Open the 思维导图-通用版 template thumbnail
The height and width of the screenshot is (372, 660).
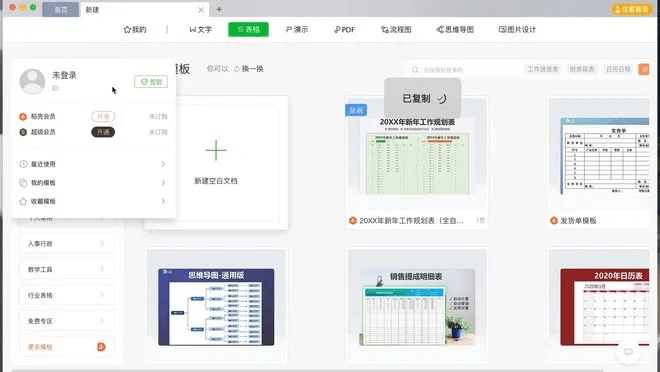pos(216,307)
